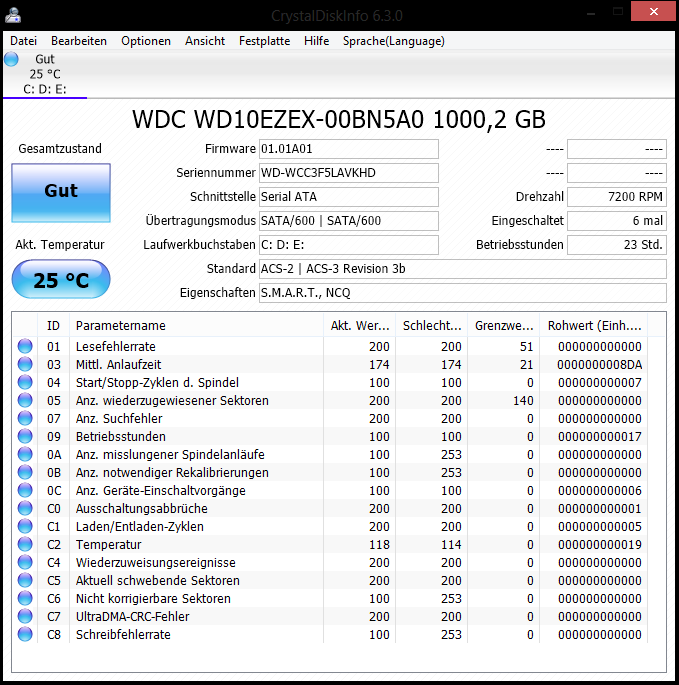Screen dimensions: 679x685
Task: Click the Betriebsstunden field 23 Std.
Action: point(617,245)
